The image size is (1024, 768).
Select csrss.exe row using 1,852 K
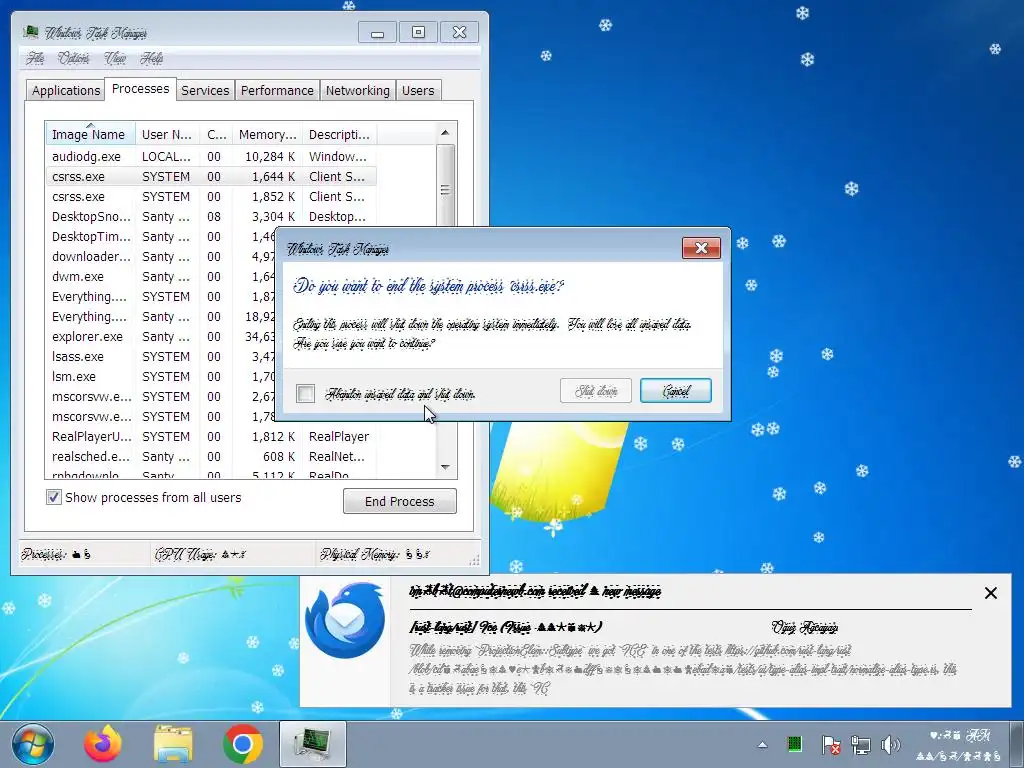click(211, 197)
